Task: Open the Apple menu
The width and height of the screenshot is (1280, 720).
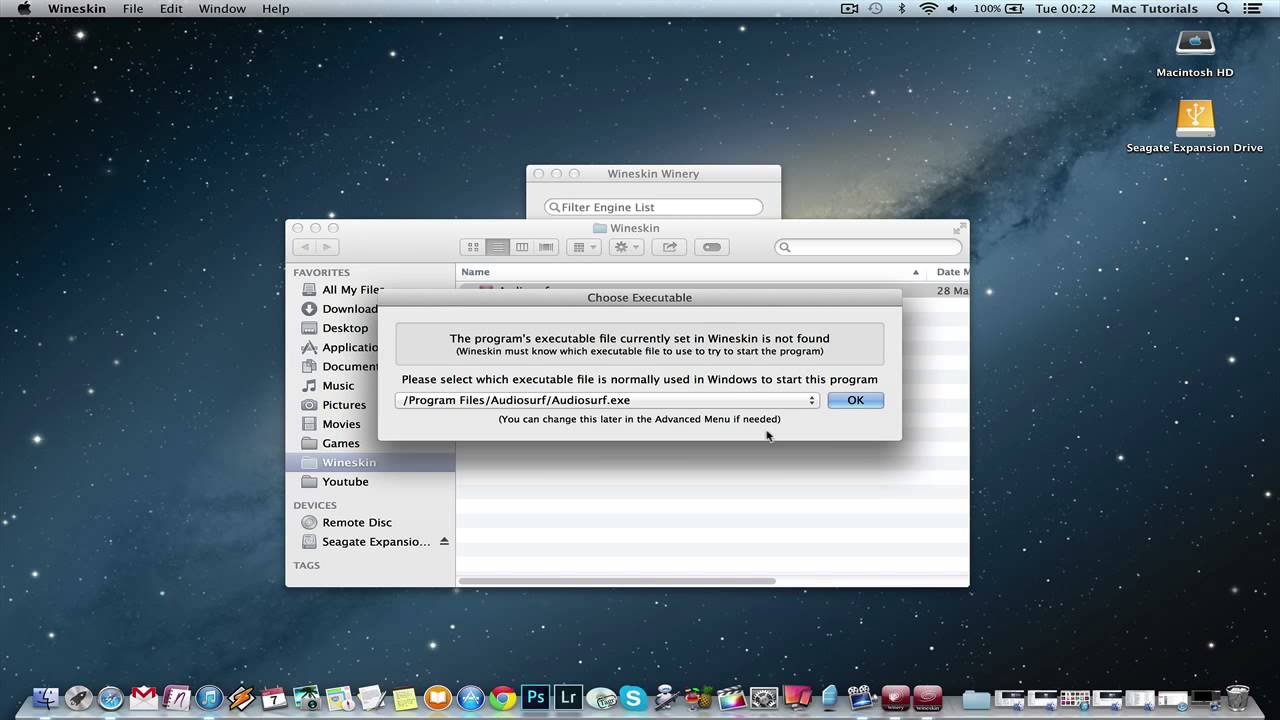Action: point(24,9)
